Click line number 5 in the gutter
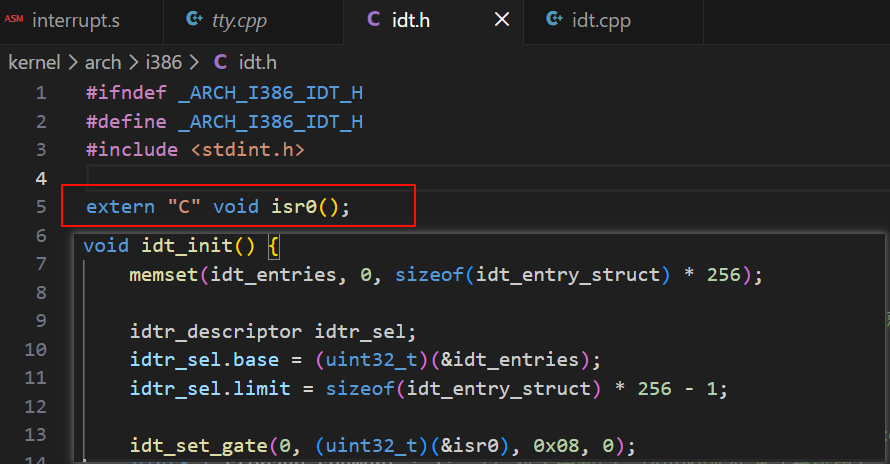This screenshot has height=464, width=890. 41,207
